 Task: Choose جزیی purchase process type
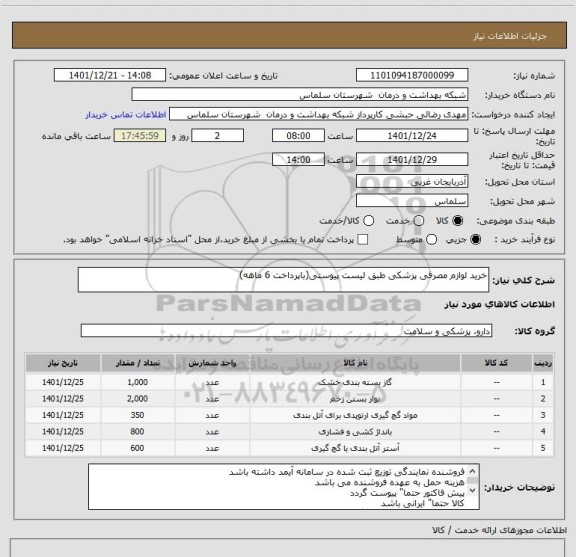click(475, 240)
